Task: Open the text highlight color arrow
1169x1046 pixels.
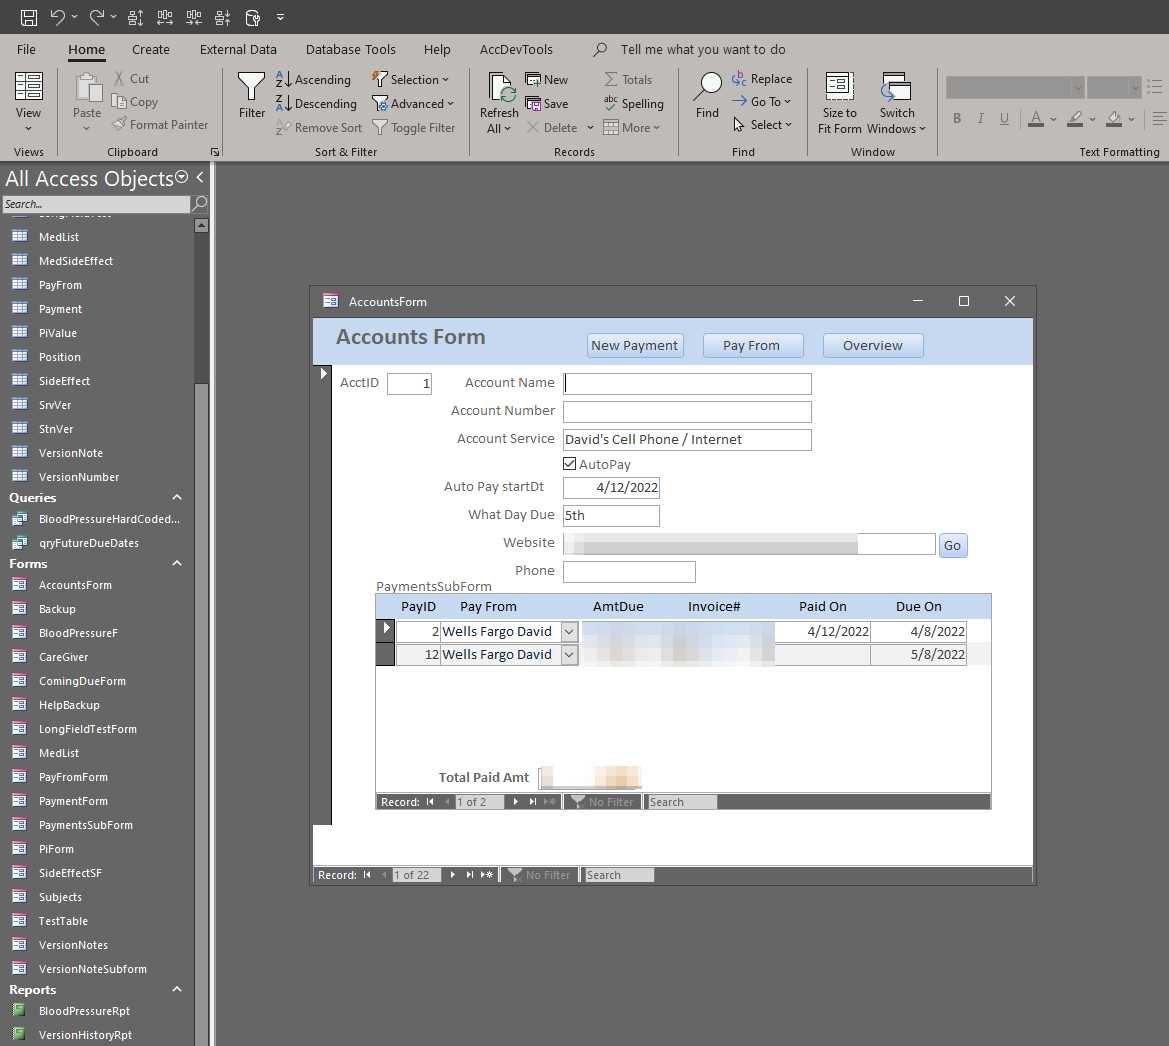Action: [x=1092, y=119]
